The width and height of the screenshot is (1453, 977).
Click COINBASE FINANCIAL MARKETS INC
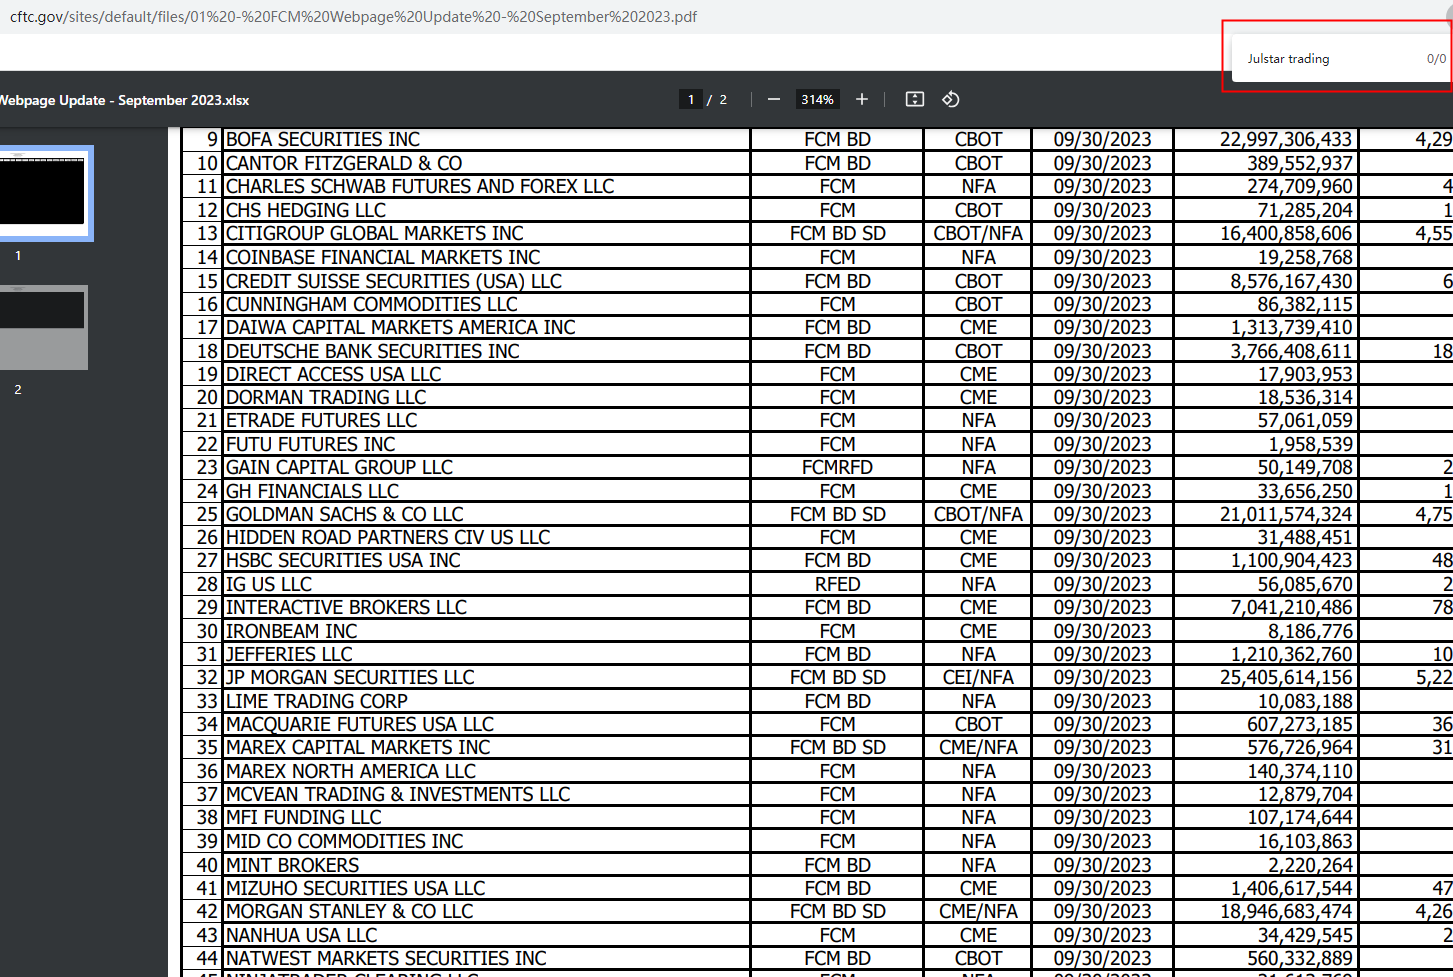[383, 257]
